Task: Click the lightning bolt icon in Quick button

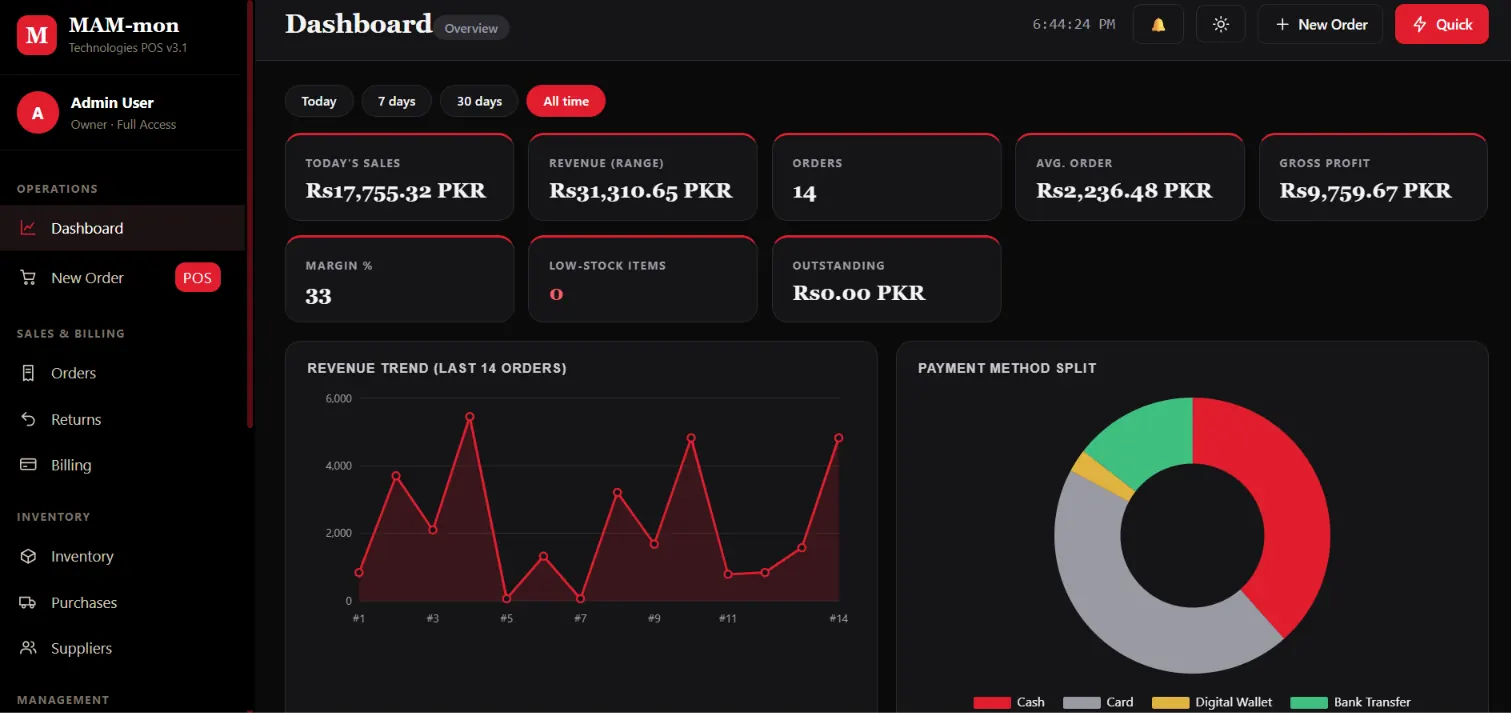Action: (x=1419, y=24)
